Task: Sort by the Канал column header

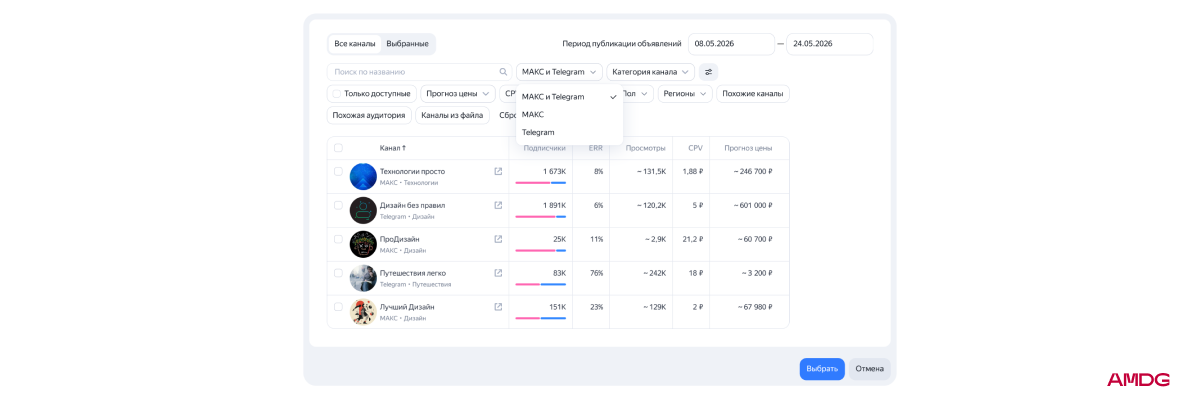Action: tap(393, 148)
